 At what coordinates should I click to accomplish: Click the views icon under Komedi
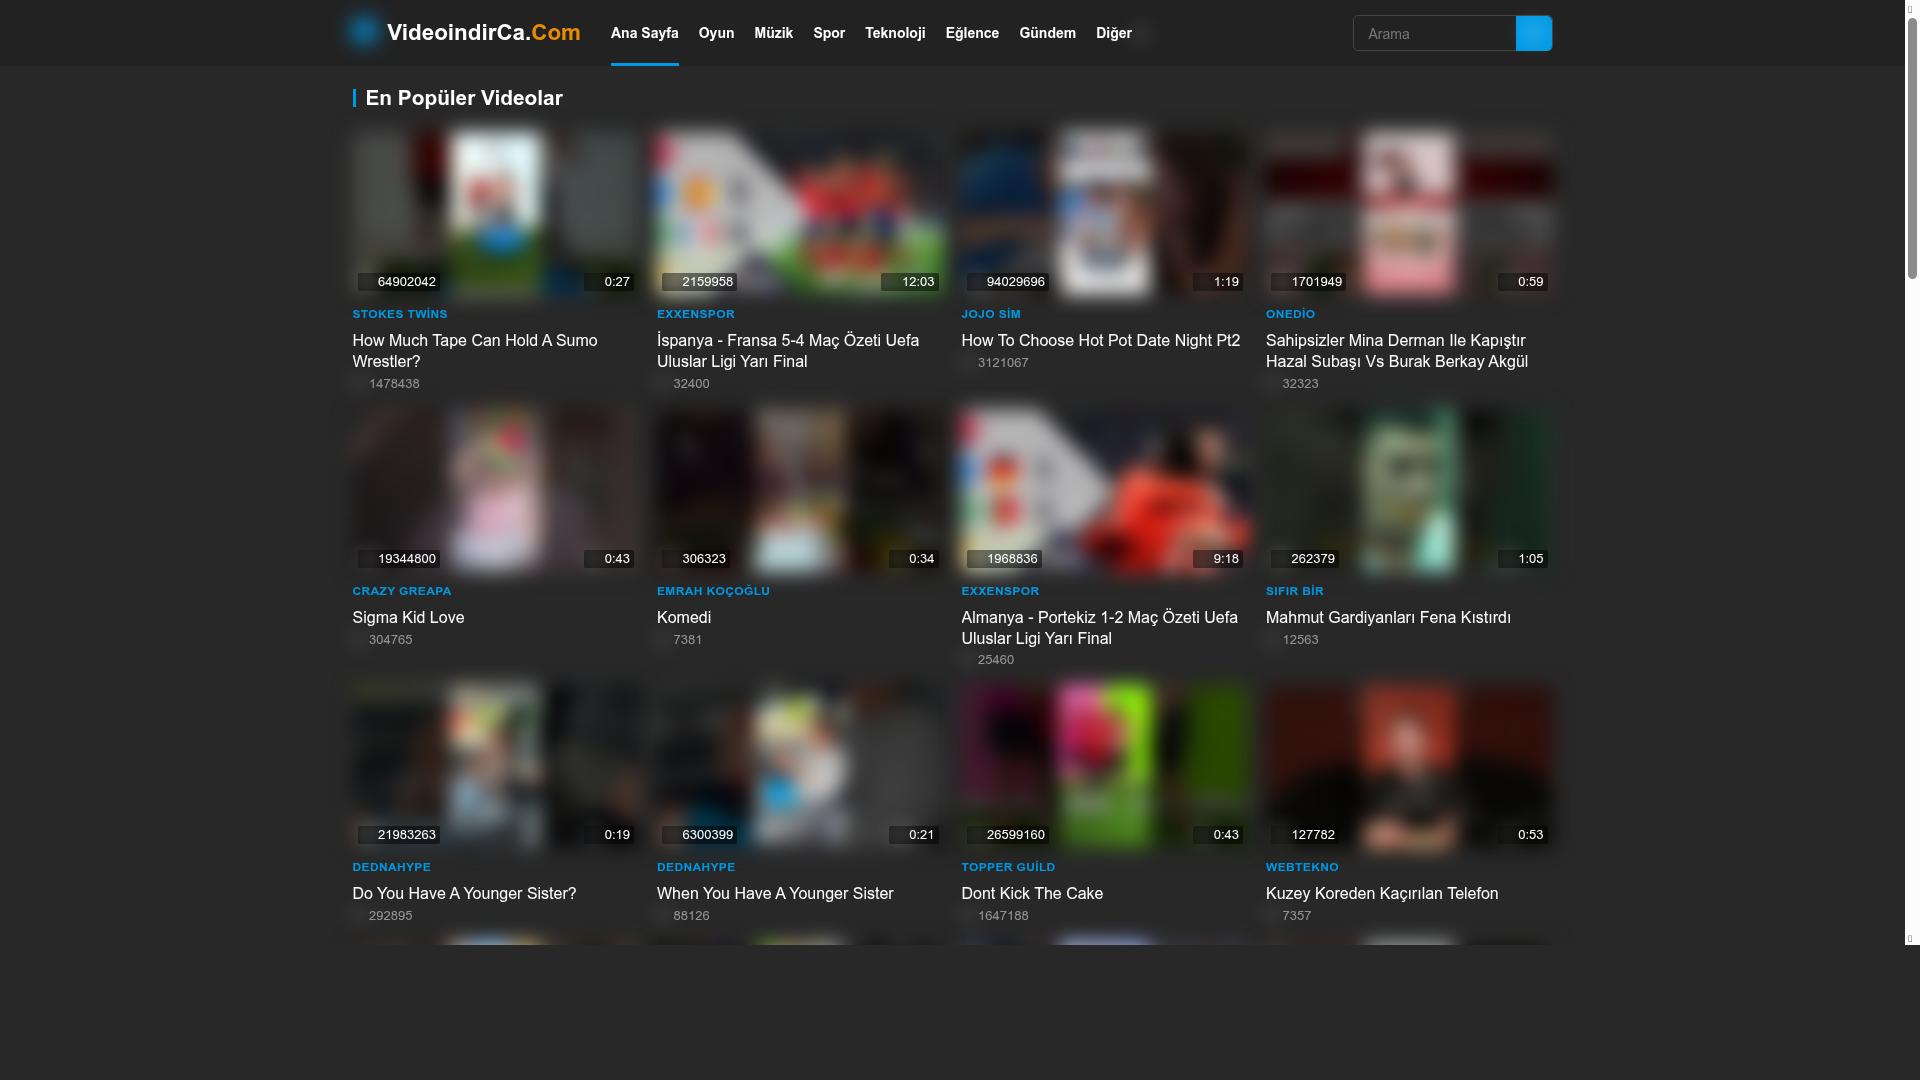tap(664, 639)
